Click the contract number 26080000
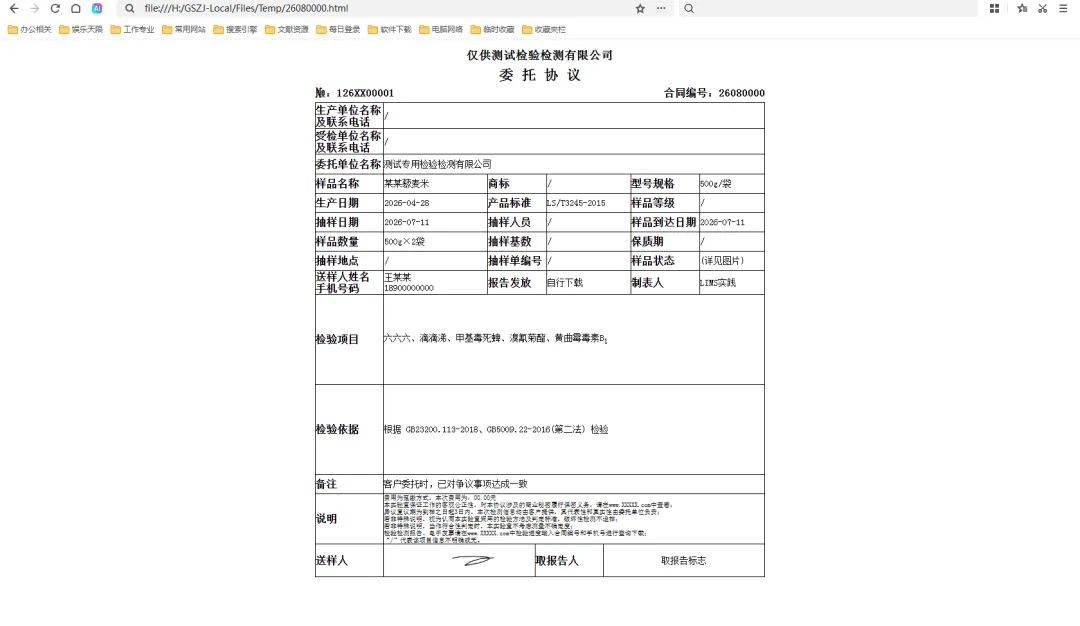The height and width of the screenshot is (626, 1080). (x=741, y=93)
